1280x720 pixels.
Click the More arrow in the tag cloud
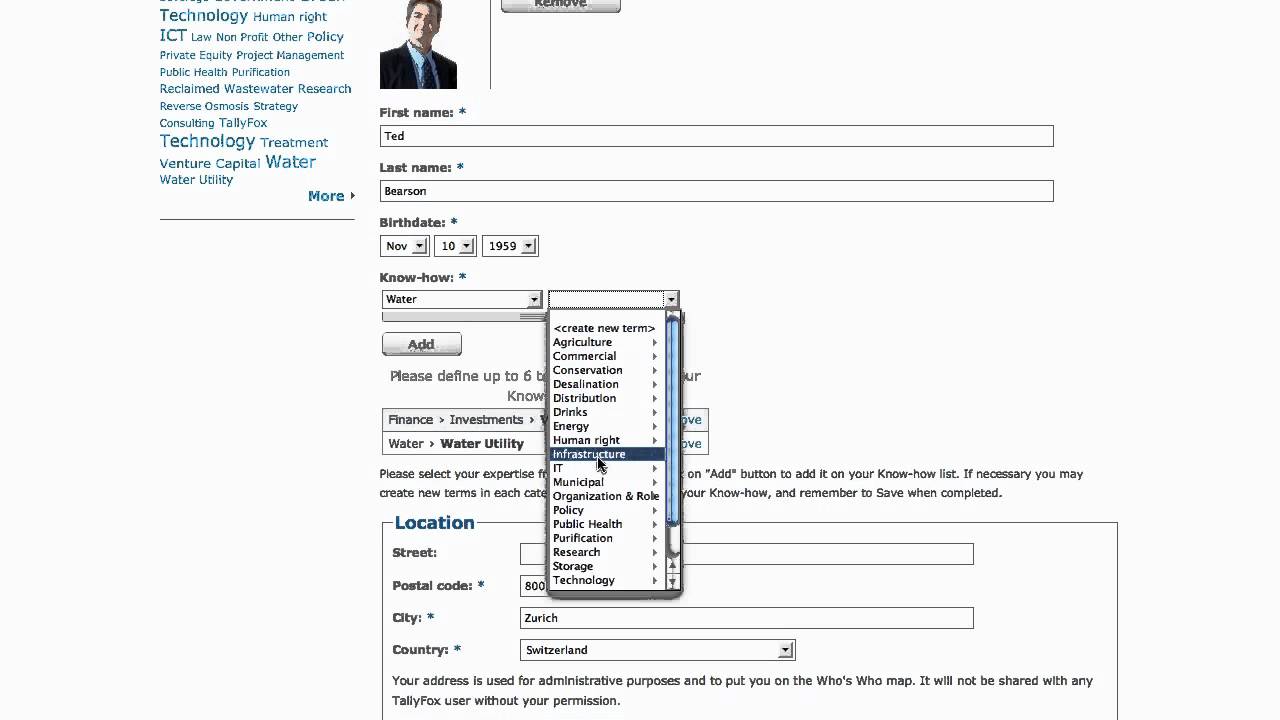[352, 196]
